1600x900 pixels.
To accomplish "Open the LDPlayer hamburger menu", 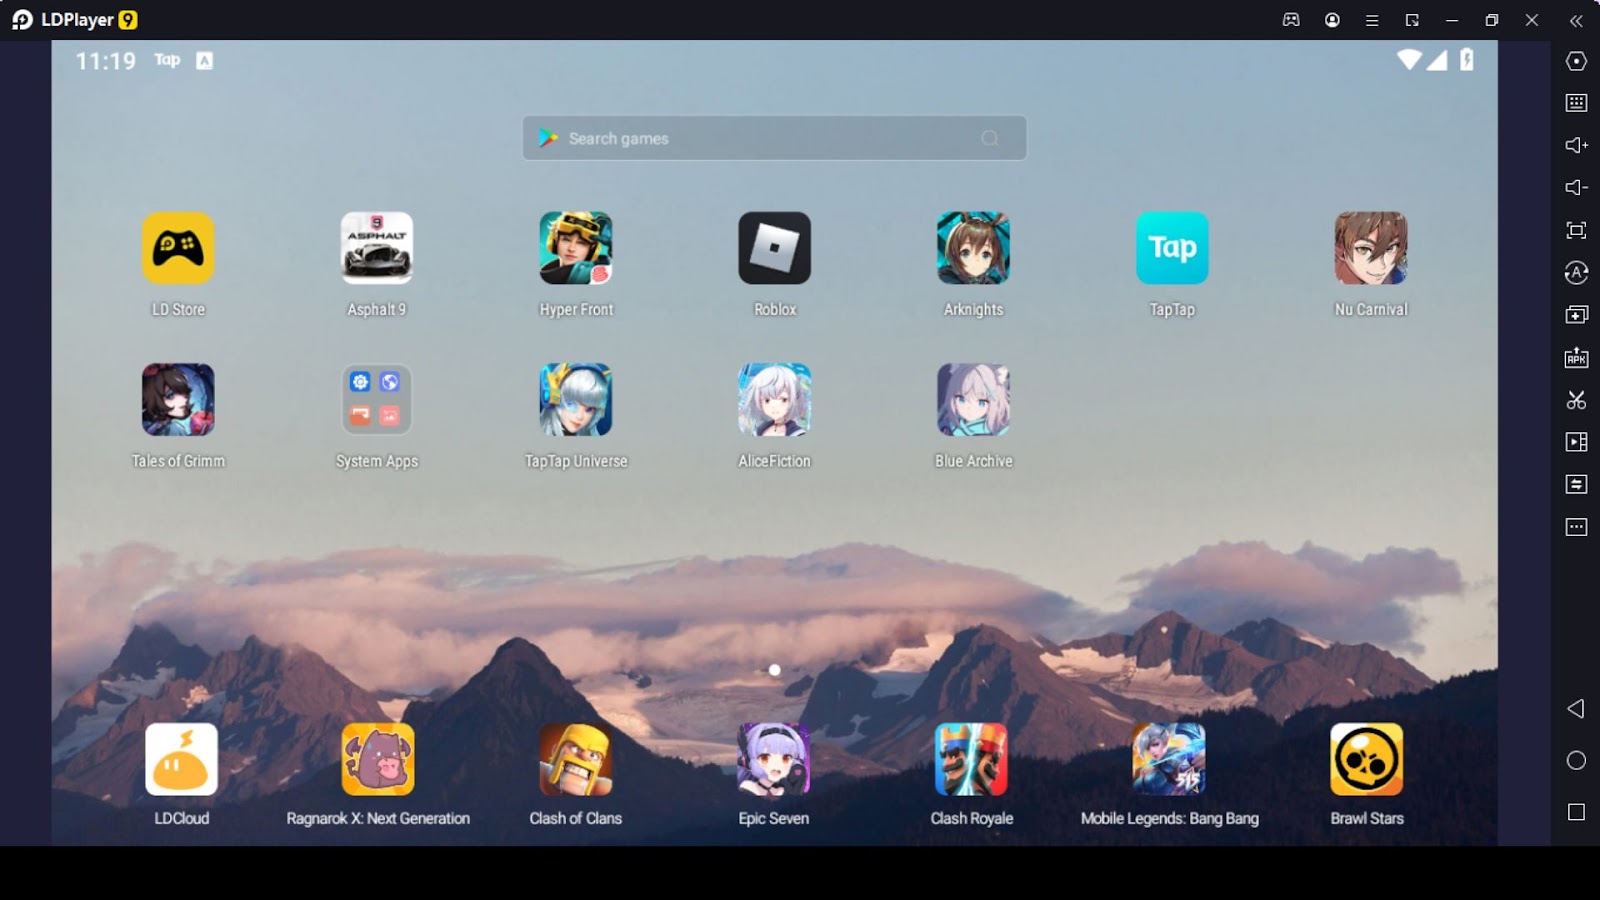I will (x=1372, y=20).
